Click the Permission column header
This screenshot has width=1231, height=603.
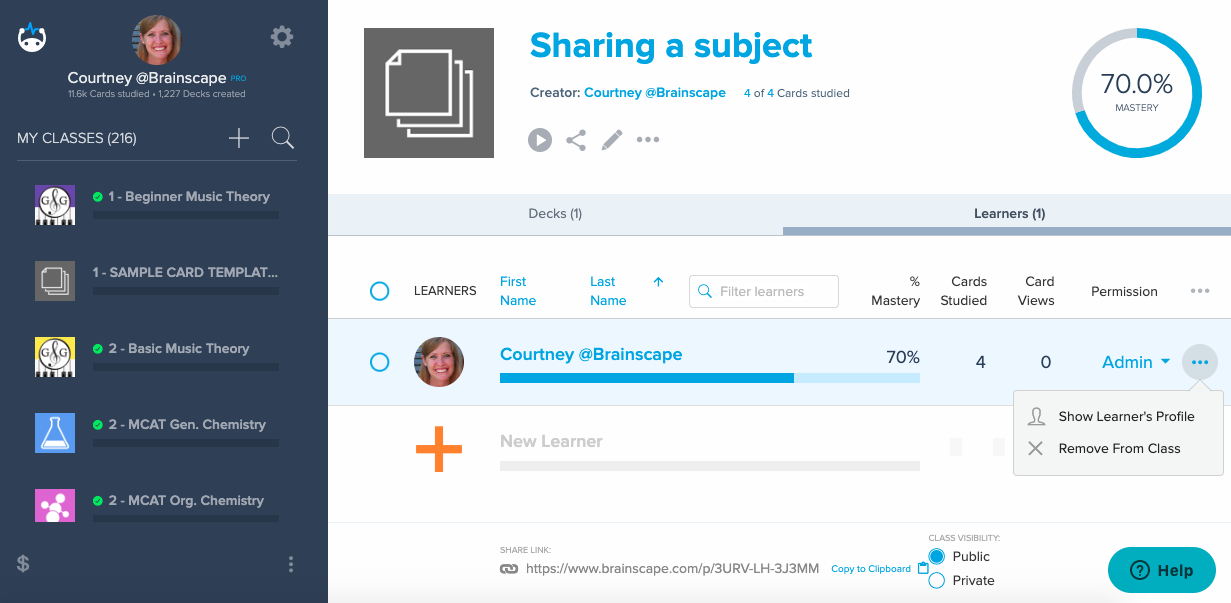point(1124,291)
